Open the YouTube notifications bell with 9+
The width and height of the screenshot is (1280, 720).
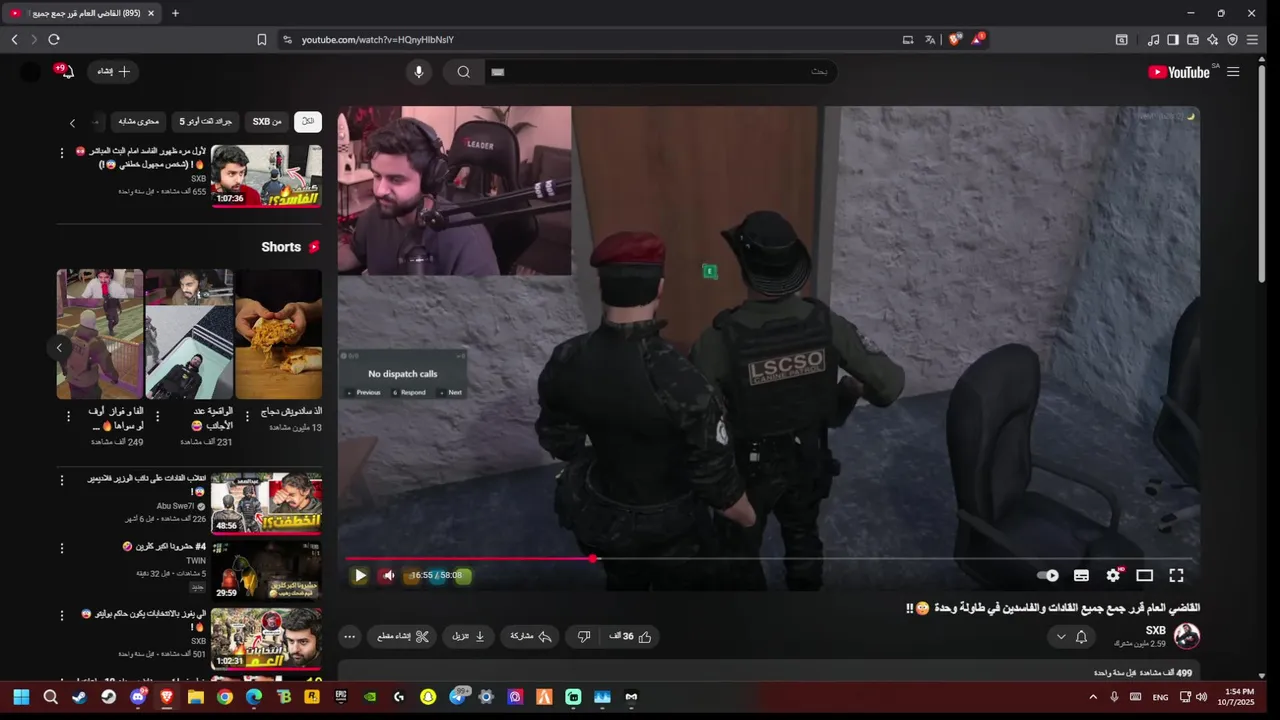[x=66, y=71]
